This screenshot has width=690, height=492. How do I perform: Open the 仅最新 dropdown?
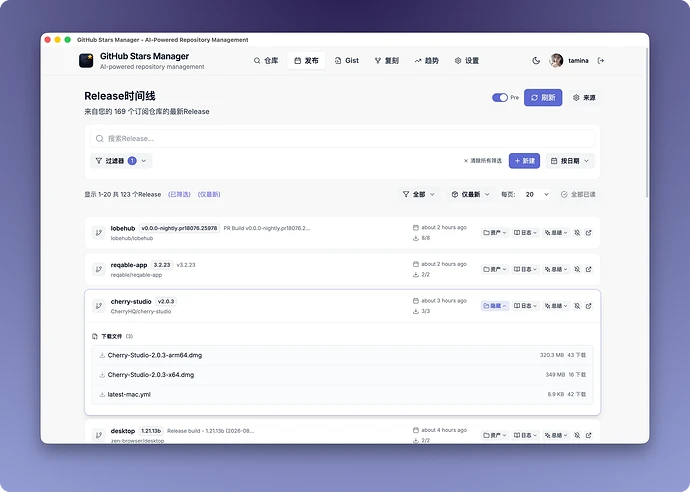(x=470, y=194)
